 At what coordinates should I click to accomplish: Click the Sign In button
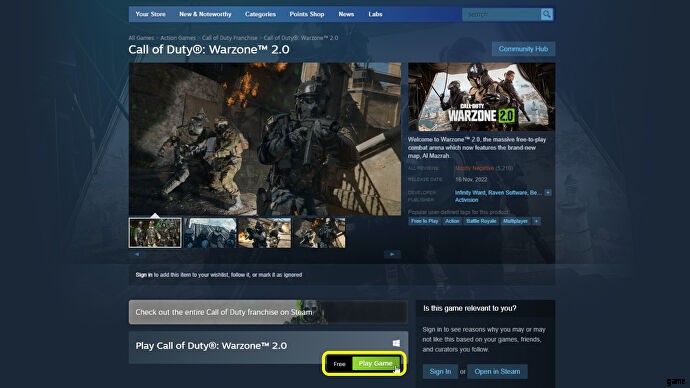pos(440,372)
